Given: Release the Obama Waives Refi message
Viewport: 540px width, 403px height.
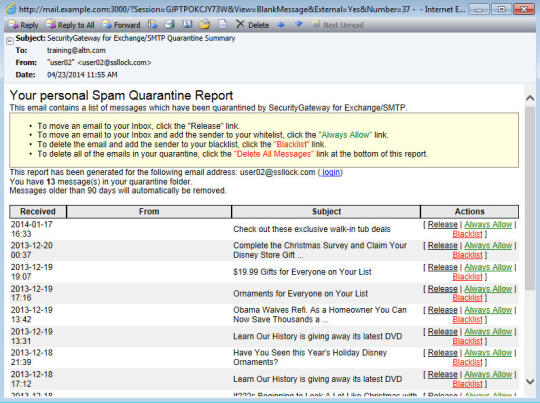Looking at the screenshot, I should coord(443,310).
